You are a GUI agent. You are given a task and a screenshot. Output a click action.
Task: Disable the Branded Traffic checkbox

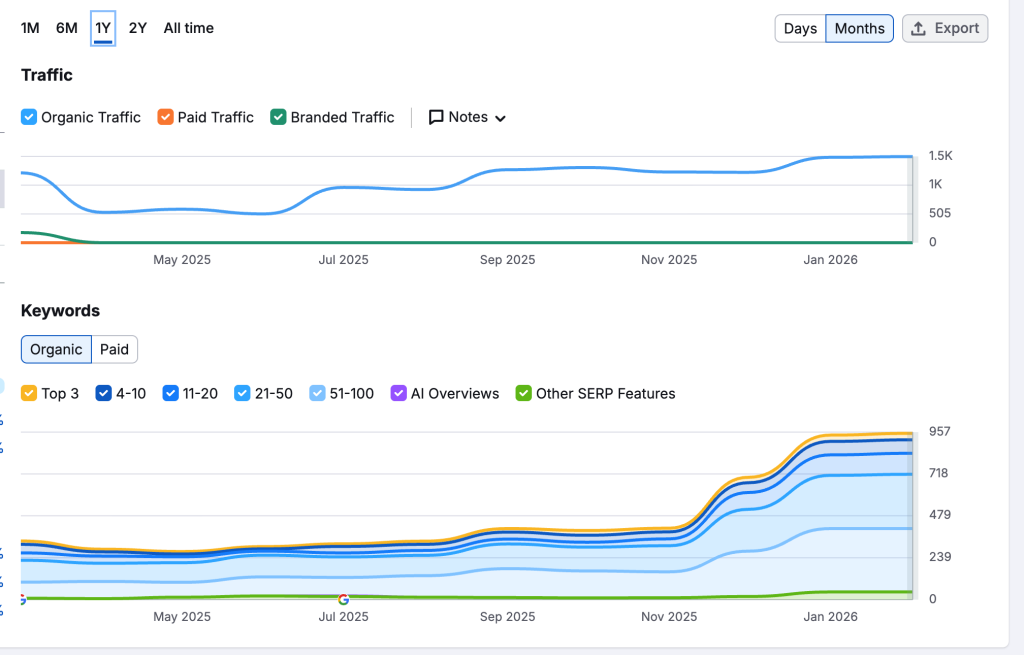click(x=278, y=117)
